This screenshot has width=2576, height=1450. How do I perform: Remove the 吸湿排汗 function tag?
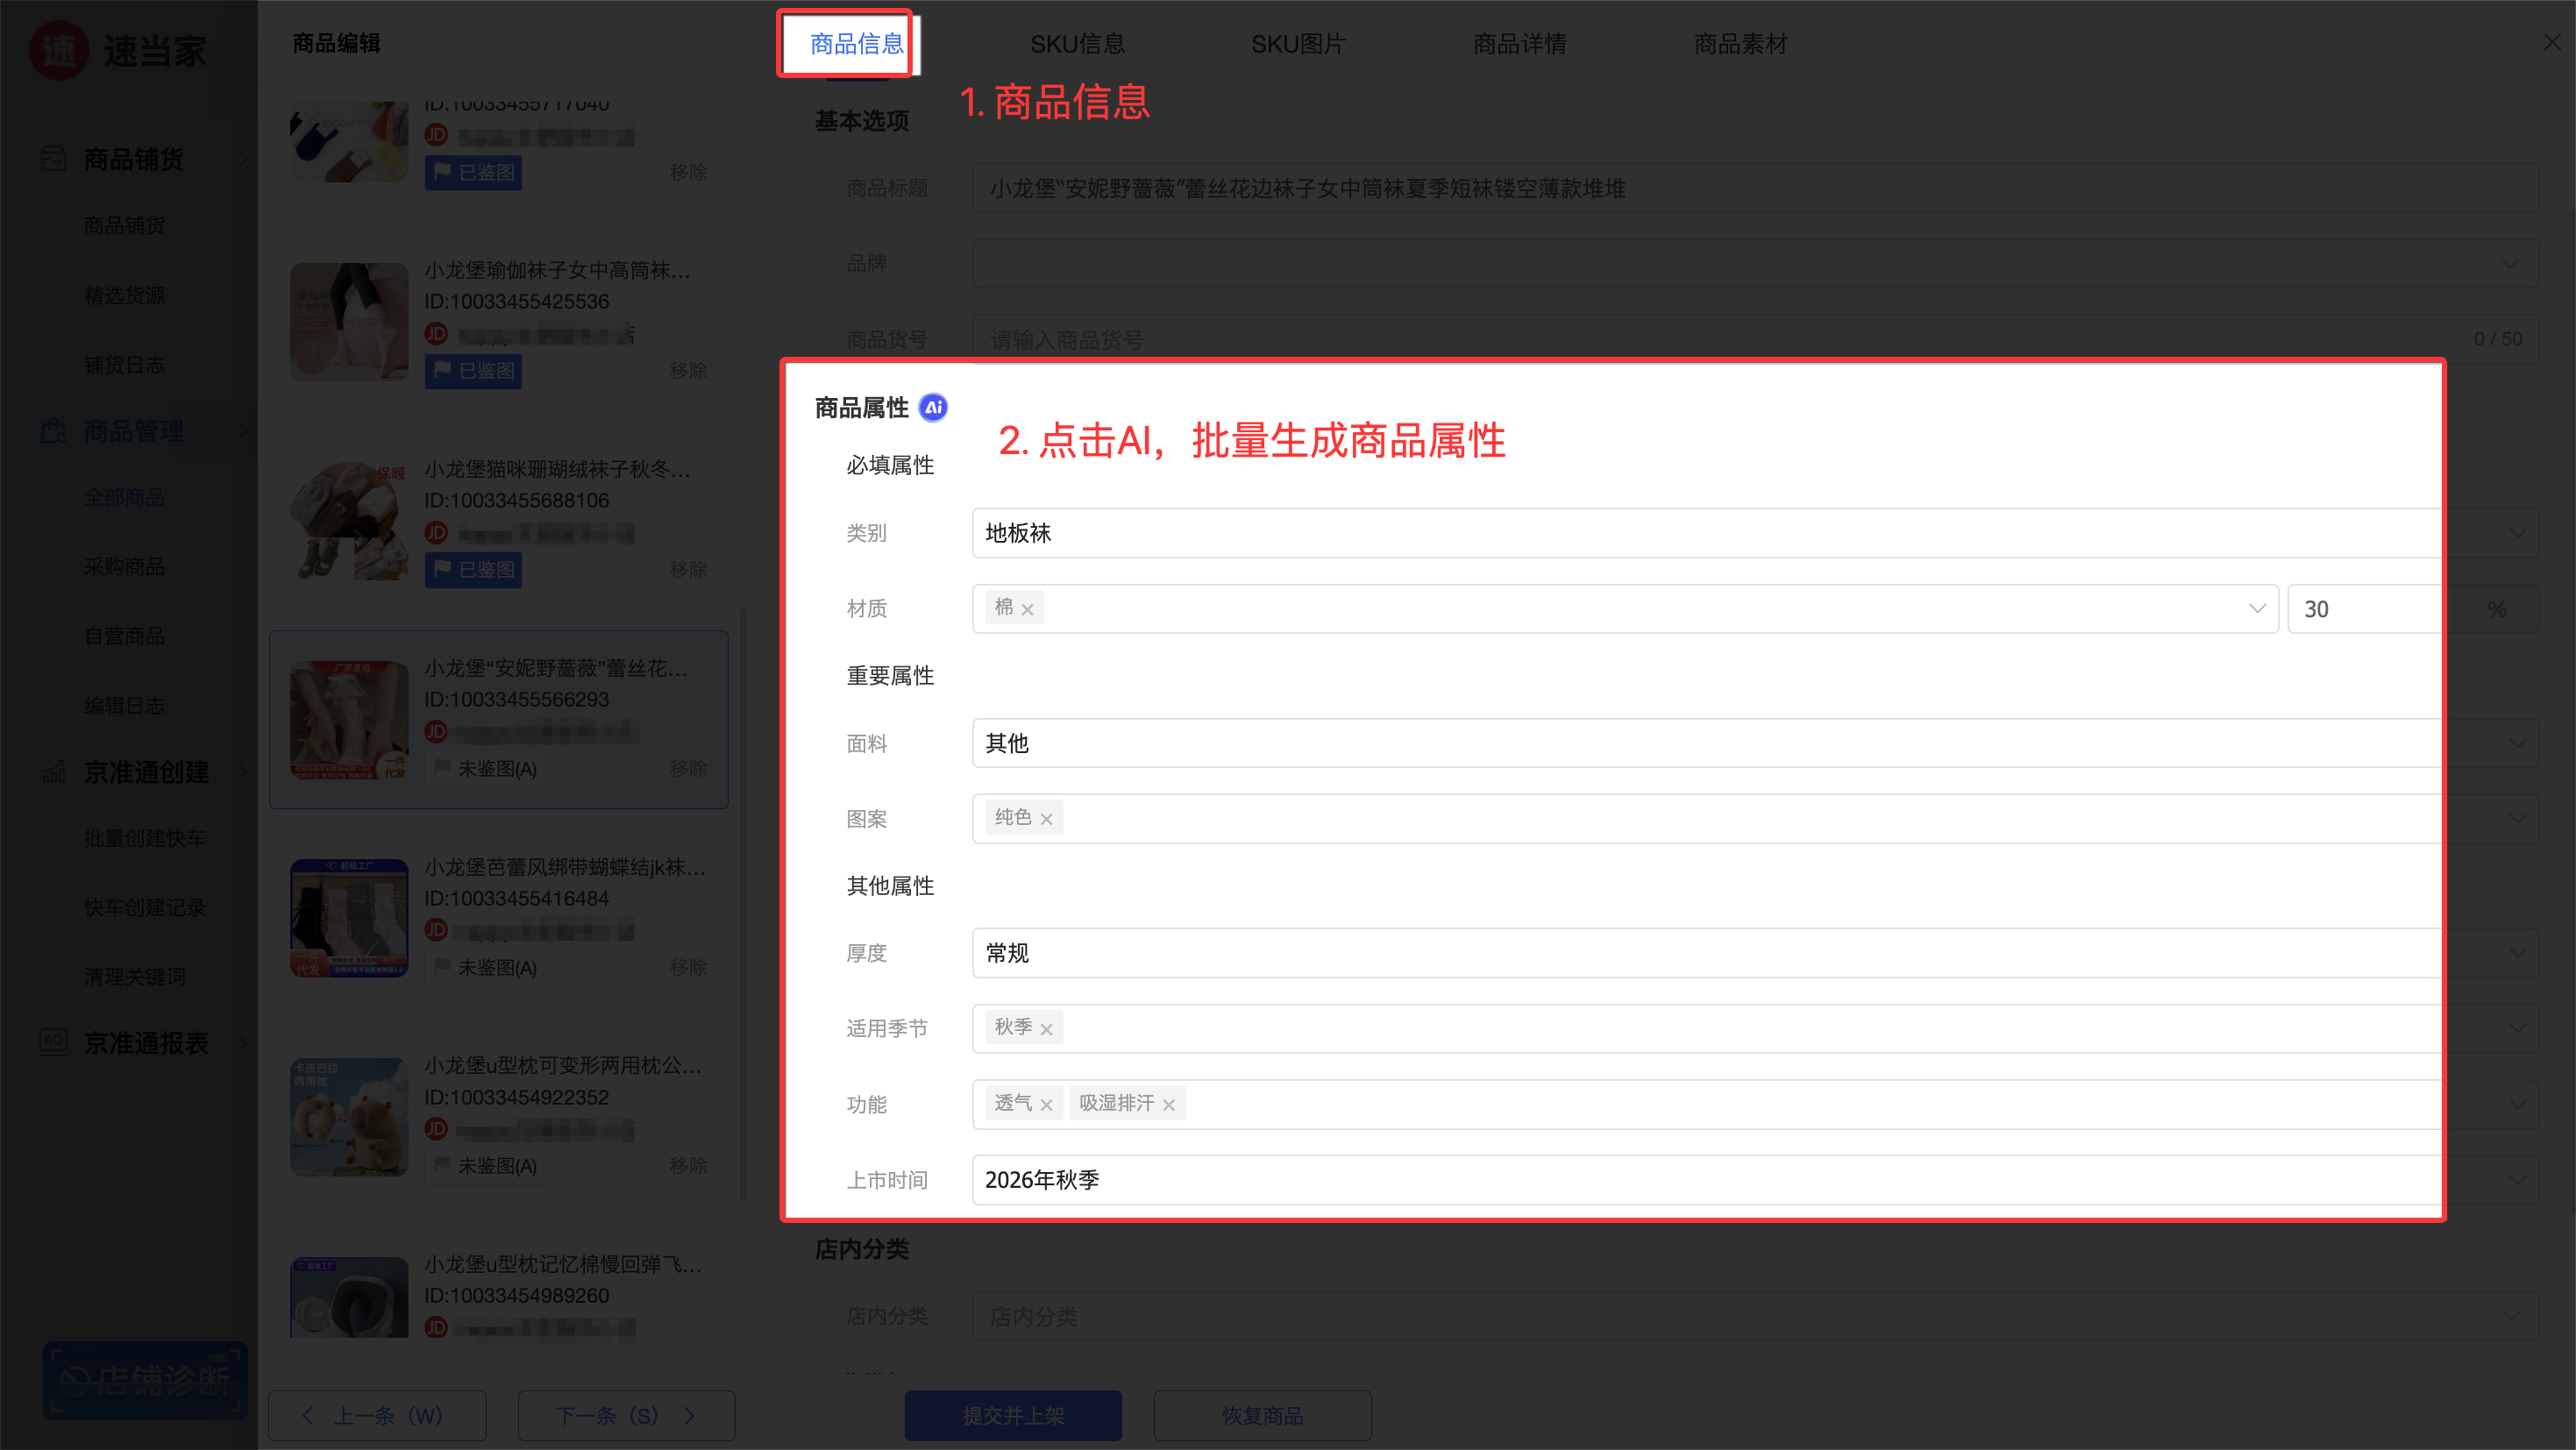click(x=1168, y=1105)
